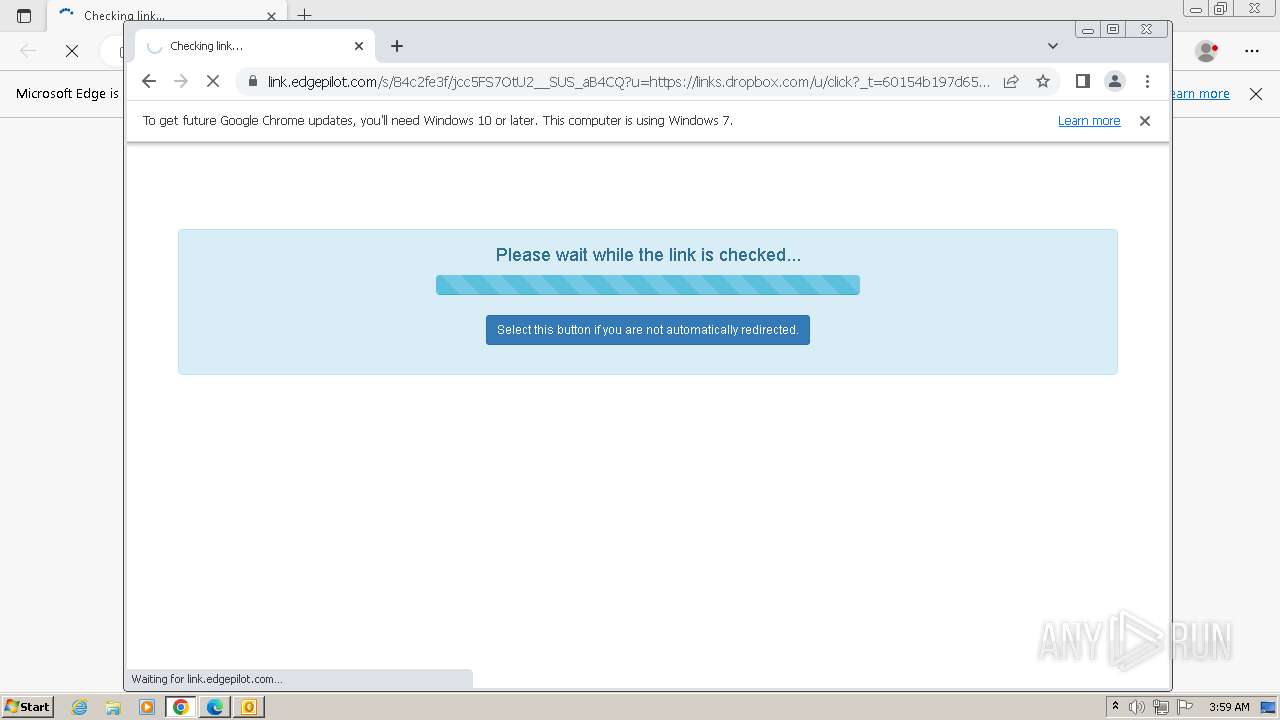Open the Outlook taskbar icon
Viewport: 1280px width, 720px height.
point(249,707)
